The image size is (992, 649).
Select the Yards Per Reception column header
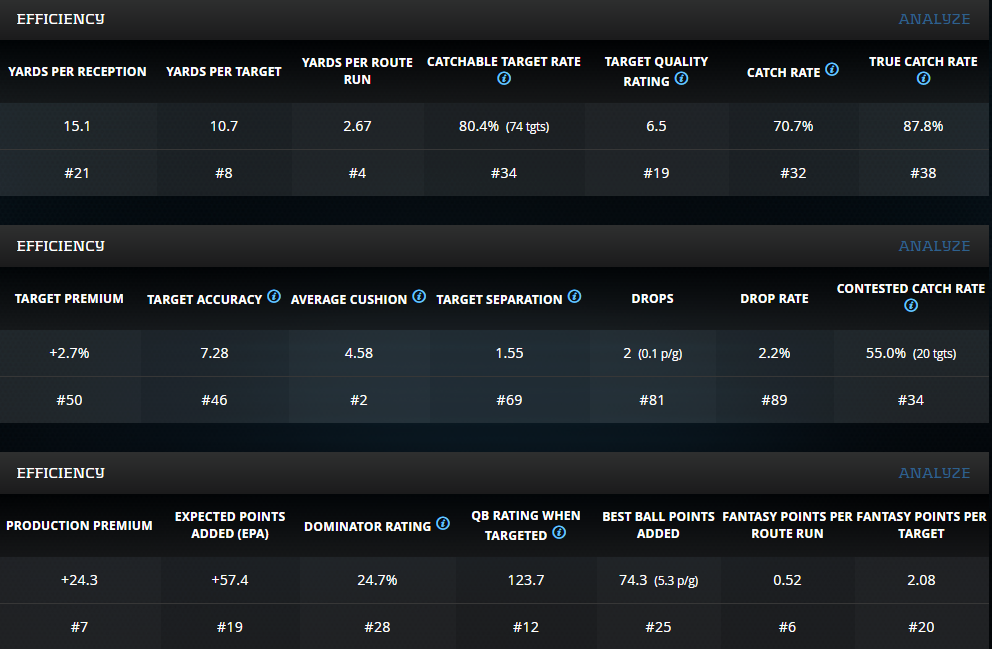point(77,72)
